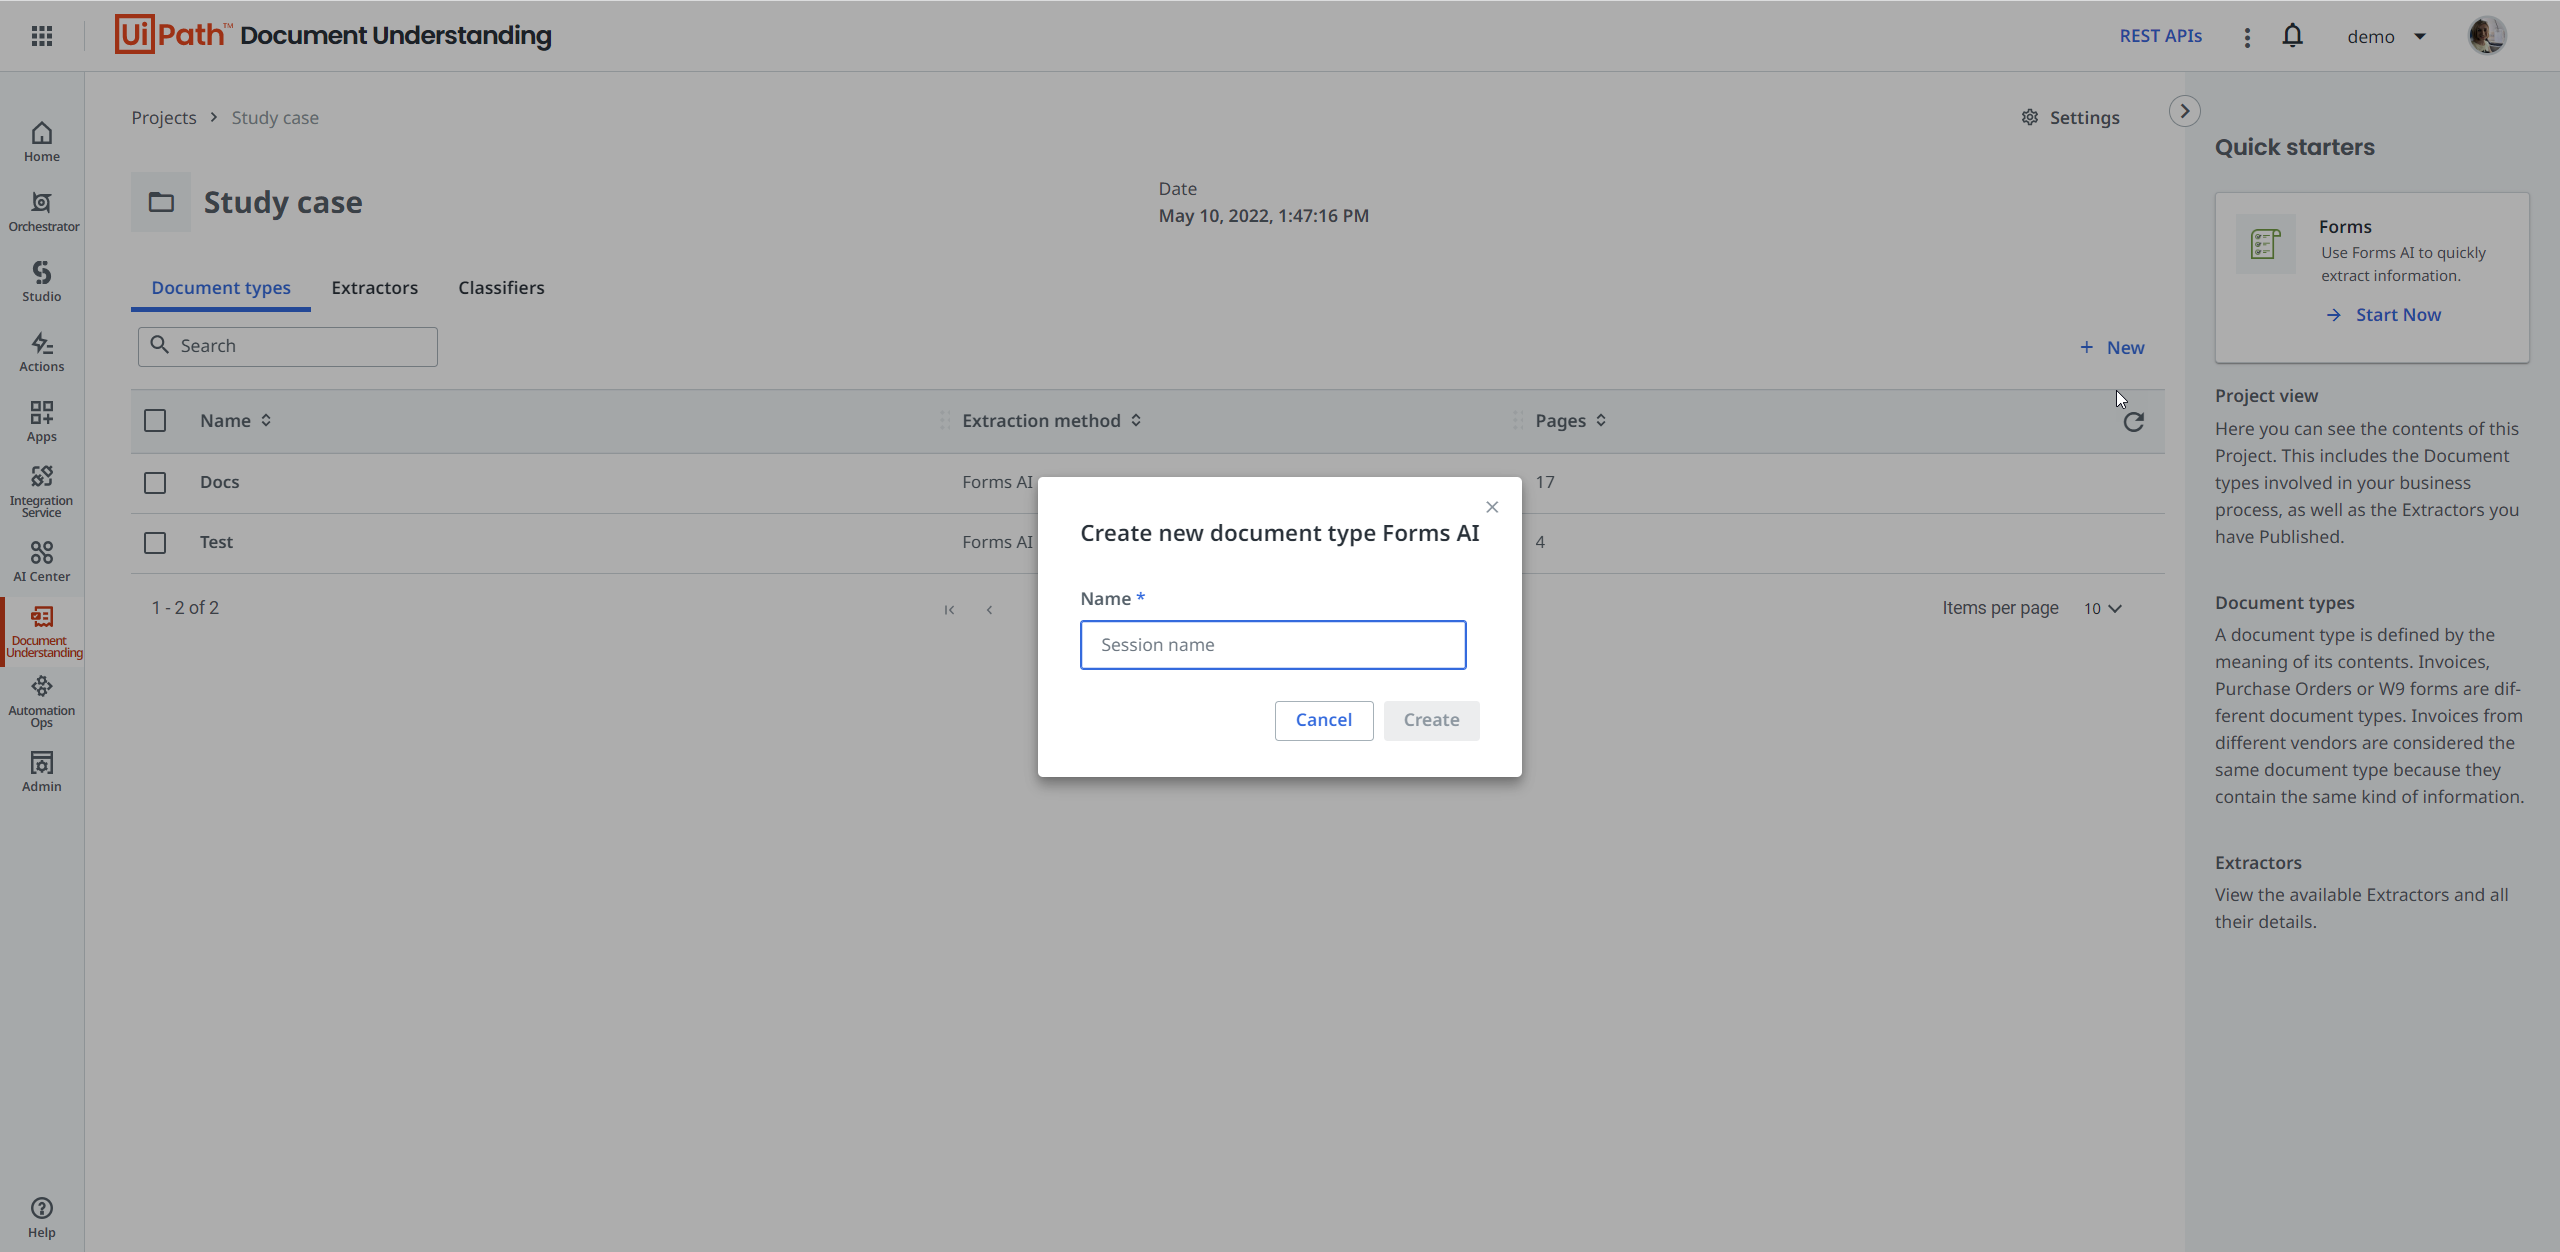Click the May 10, 2022 date value
This screenshot has height=1252, width=2560.
click(x=1264, y=216)
